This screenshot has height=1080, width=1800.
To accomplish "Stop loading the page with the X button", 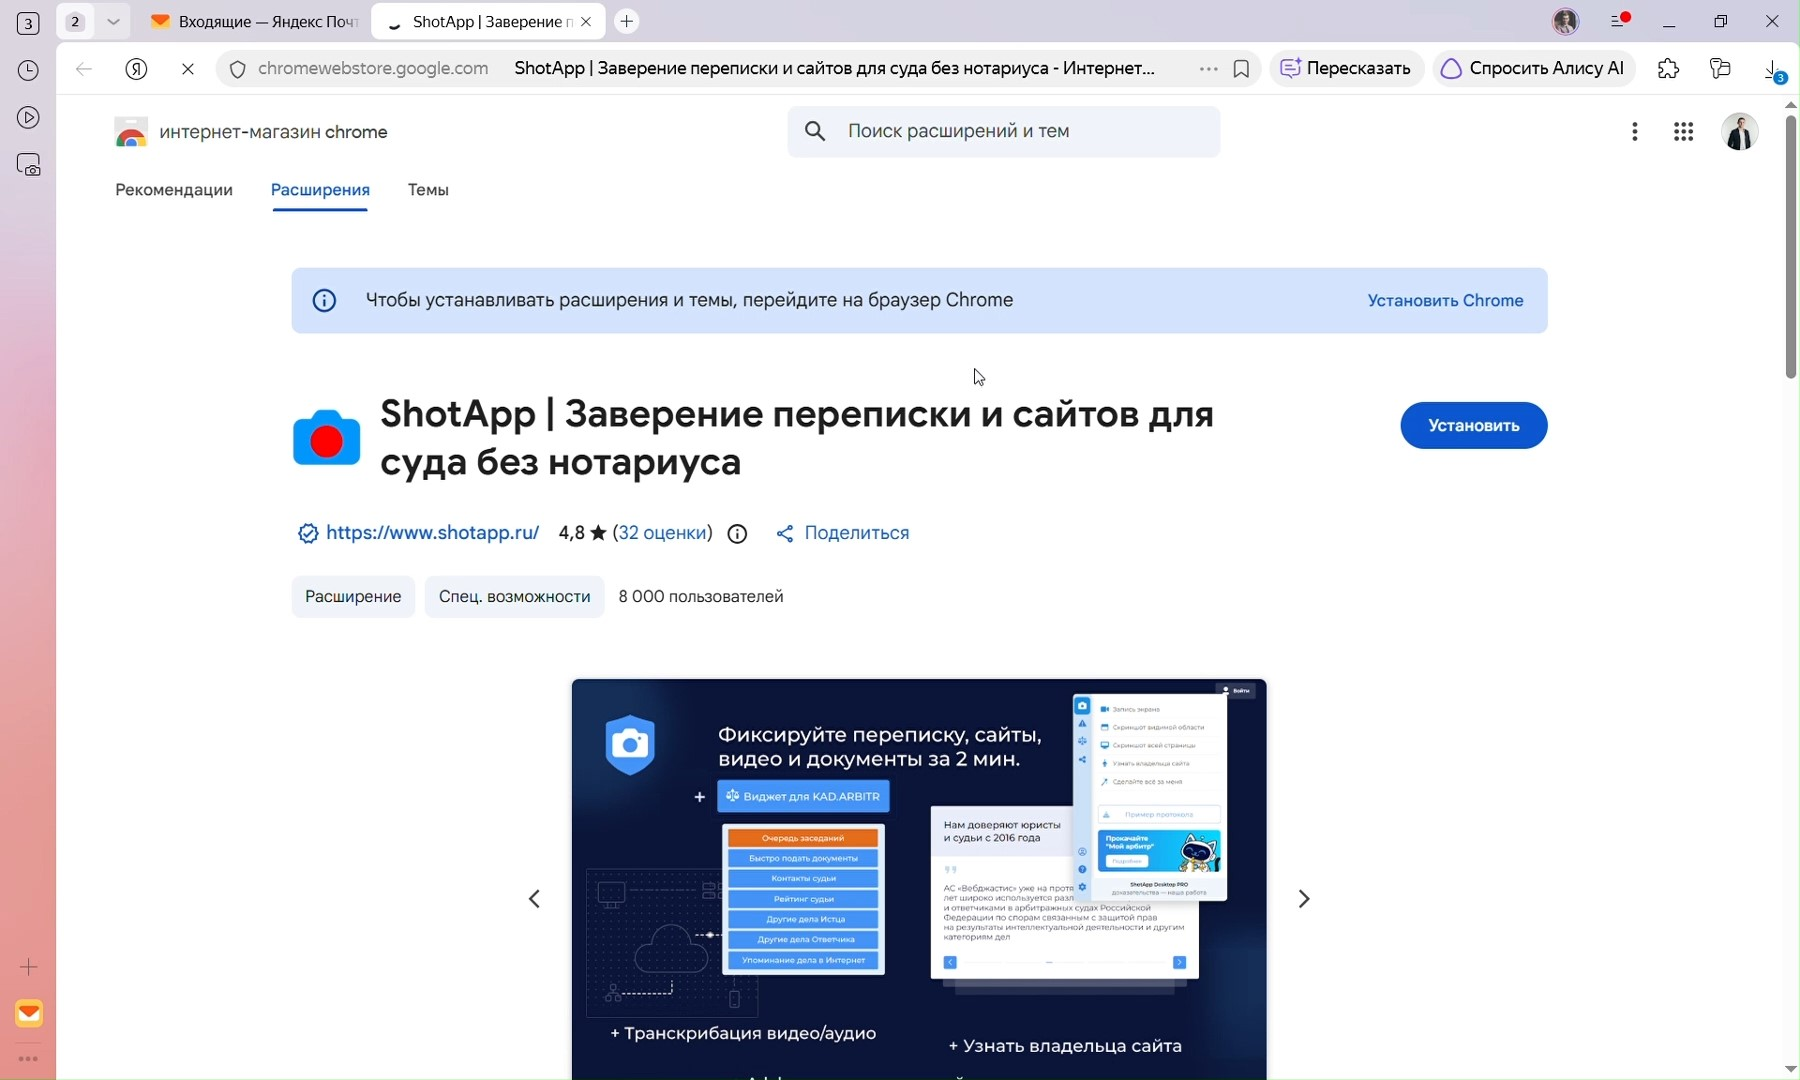I will 189,70.
